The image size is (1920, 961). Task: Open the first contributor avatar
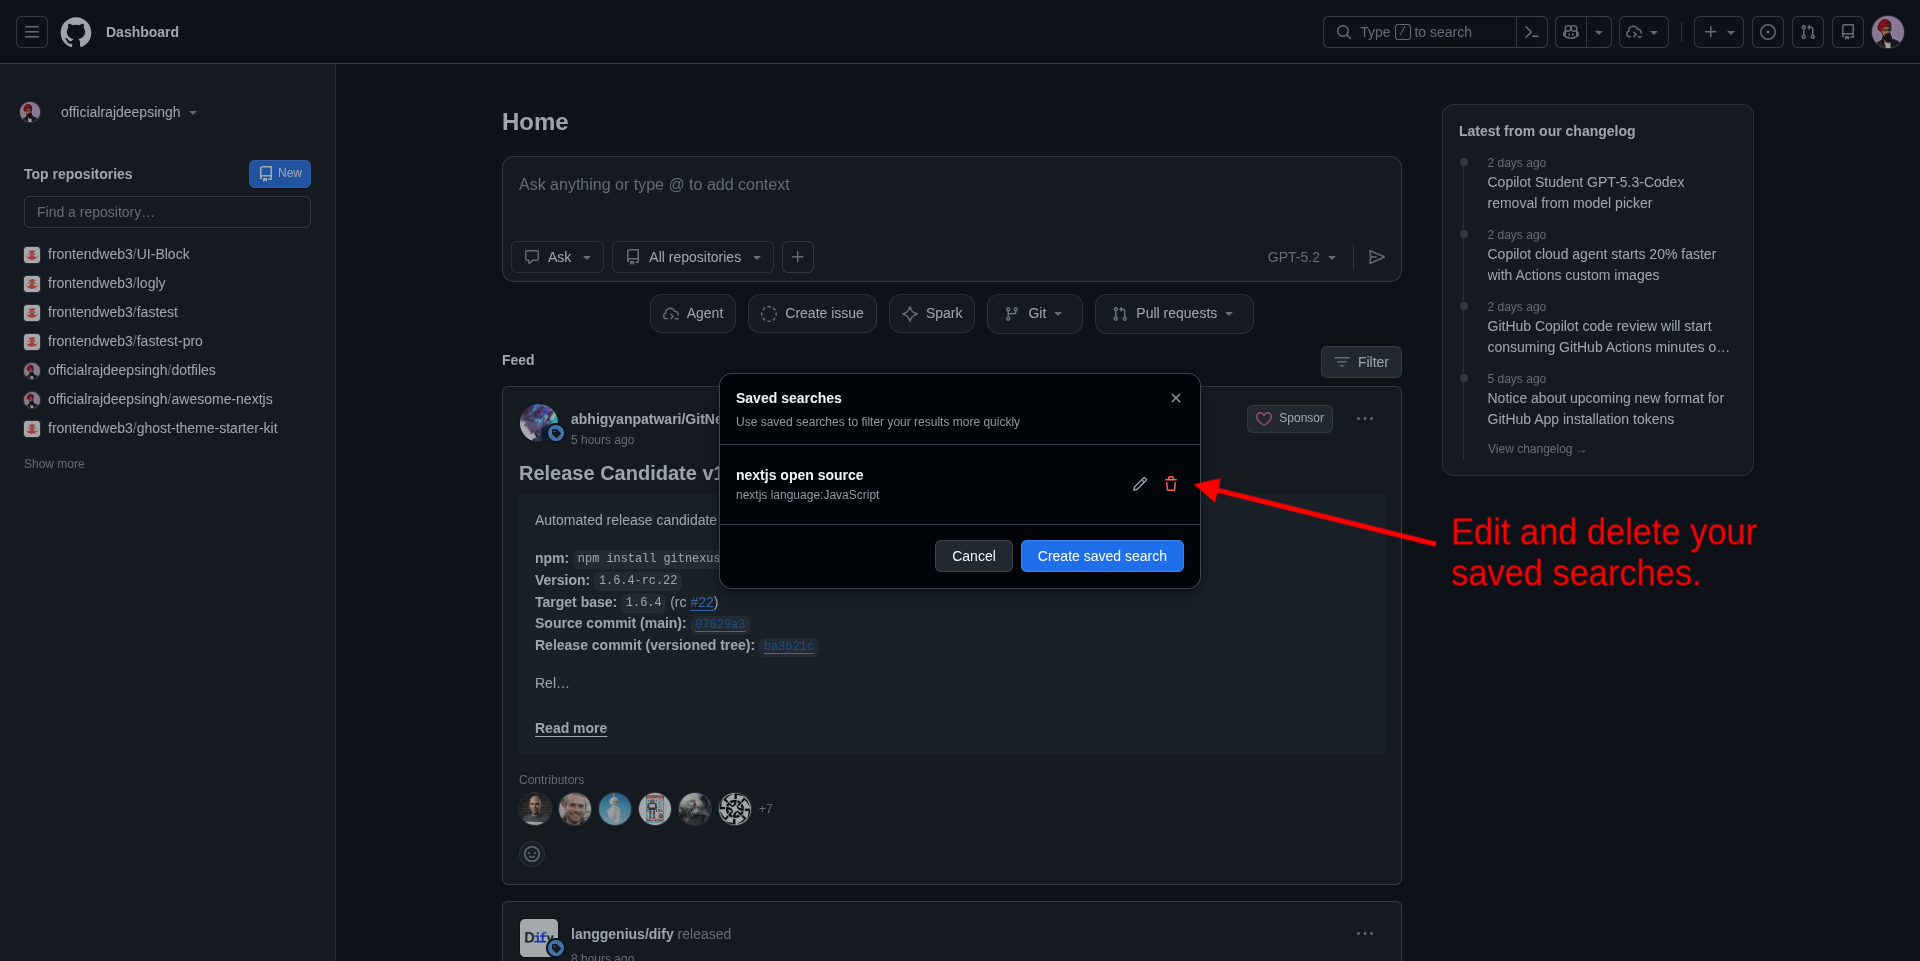[x=535, y=809]
